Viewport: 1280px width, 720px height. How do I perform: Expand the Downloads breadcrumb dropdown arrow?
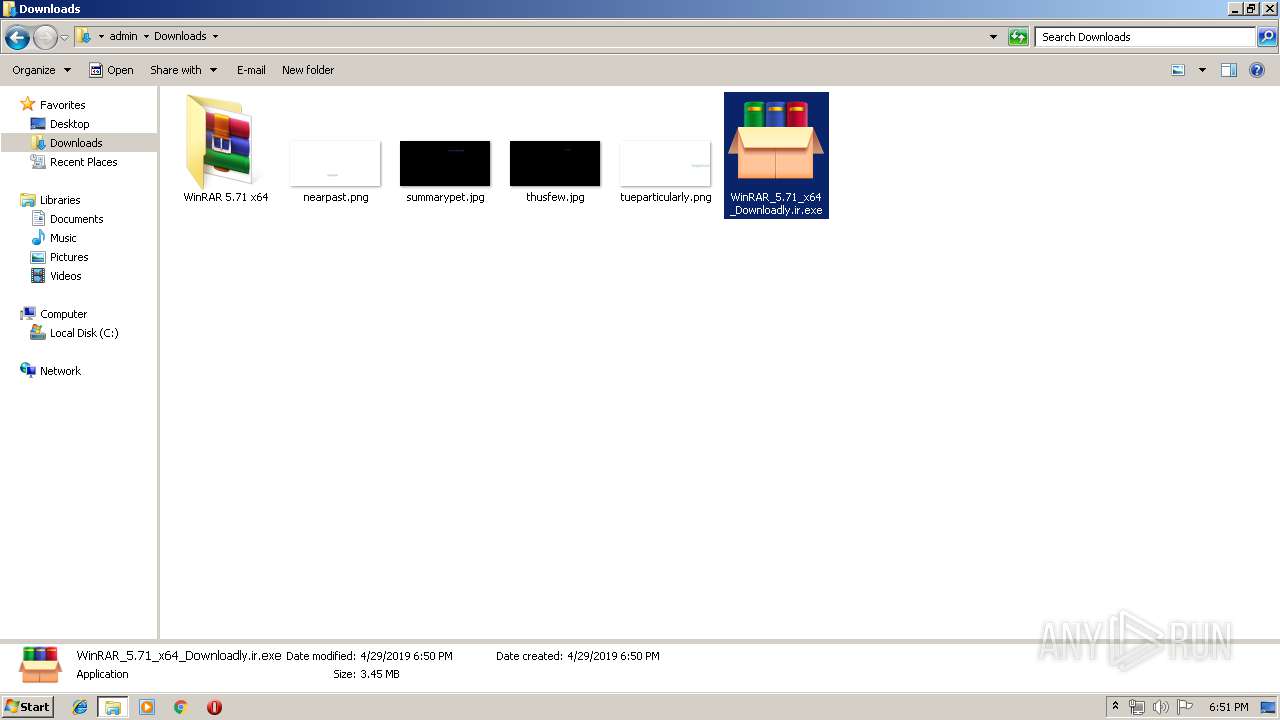pyautogui.click(x=215, y=37)
